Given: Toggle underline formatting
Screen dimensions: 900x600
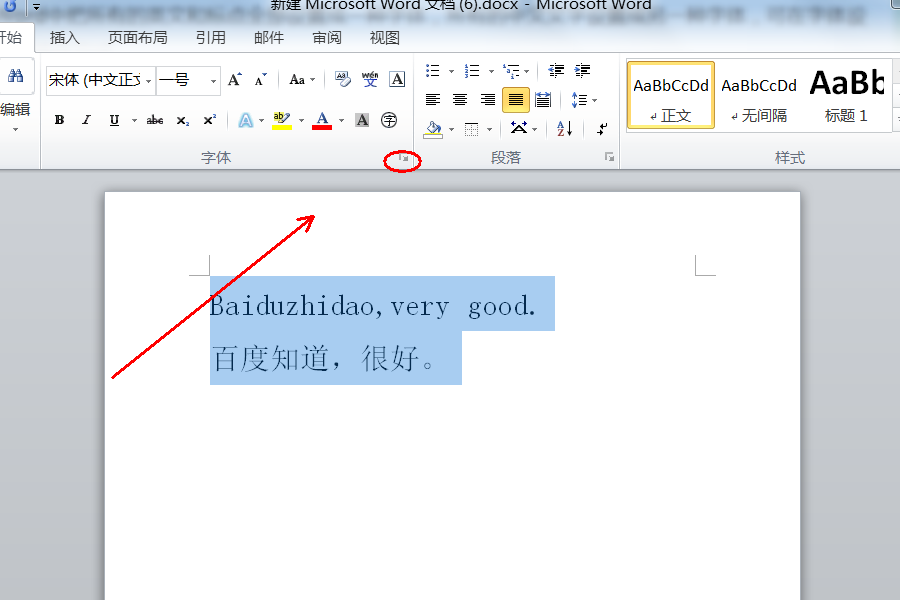Looking at the screenshot, I should point(114,120).
